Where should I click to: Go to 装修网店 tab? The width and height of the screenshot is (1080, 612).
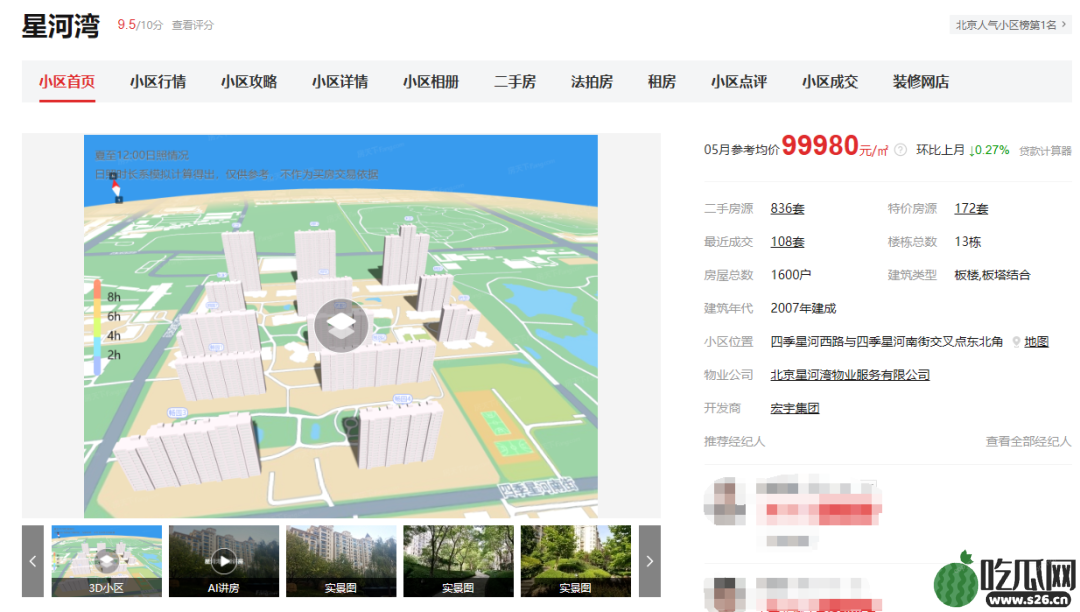pyautogui.click(x=920, y=82)
